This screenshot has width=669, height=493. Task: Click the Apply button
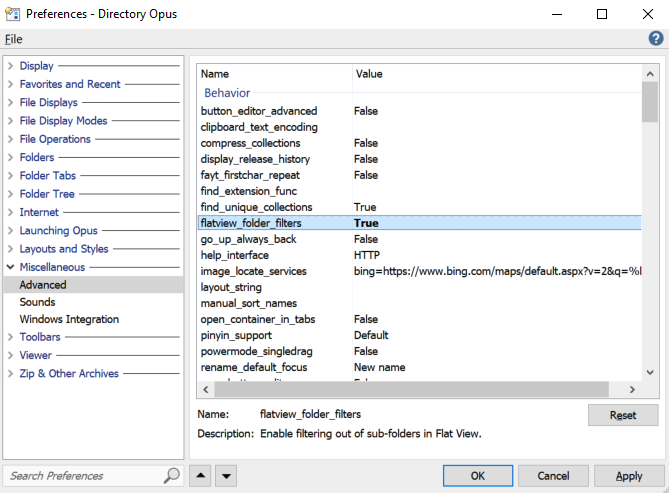tap(629, 475)
